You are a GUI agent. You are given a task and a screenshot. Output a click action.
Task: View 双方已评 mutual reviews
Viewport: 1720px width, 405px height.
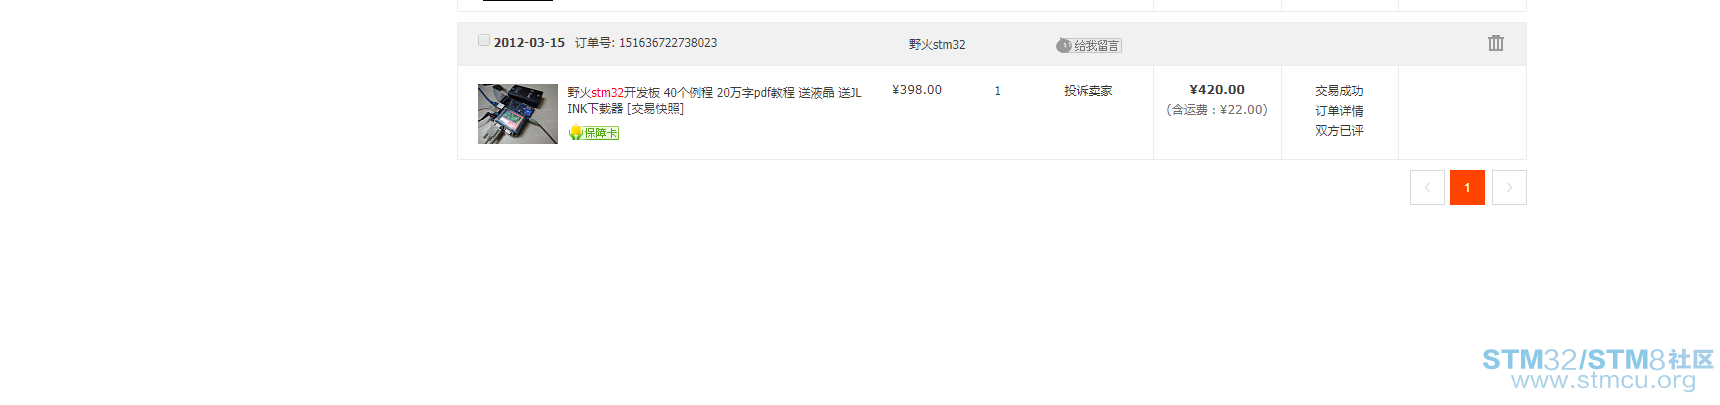click(1339, 131)
